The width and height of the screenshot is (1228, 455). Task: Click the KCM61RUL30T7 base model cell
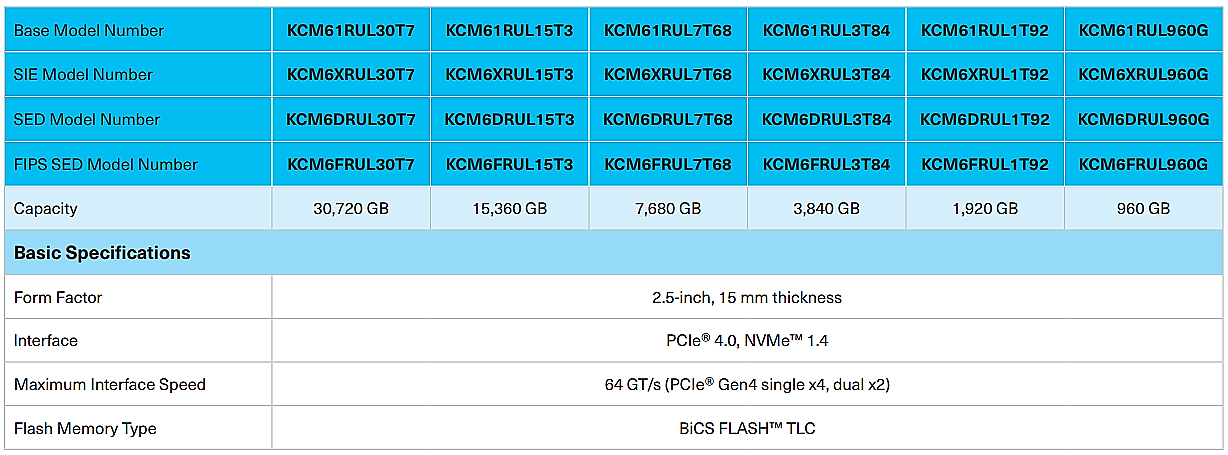tap(350, 30)
